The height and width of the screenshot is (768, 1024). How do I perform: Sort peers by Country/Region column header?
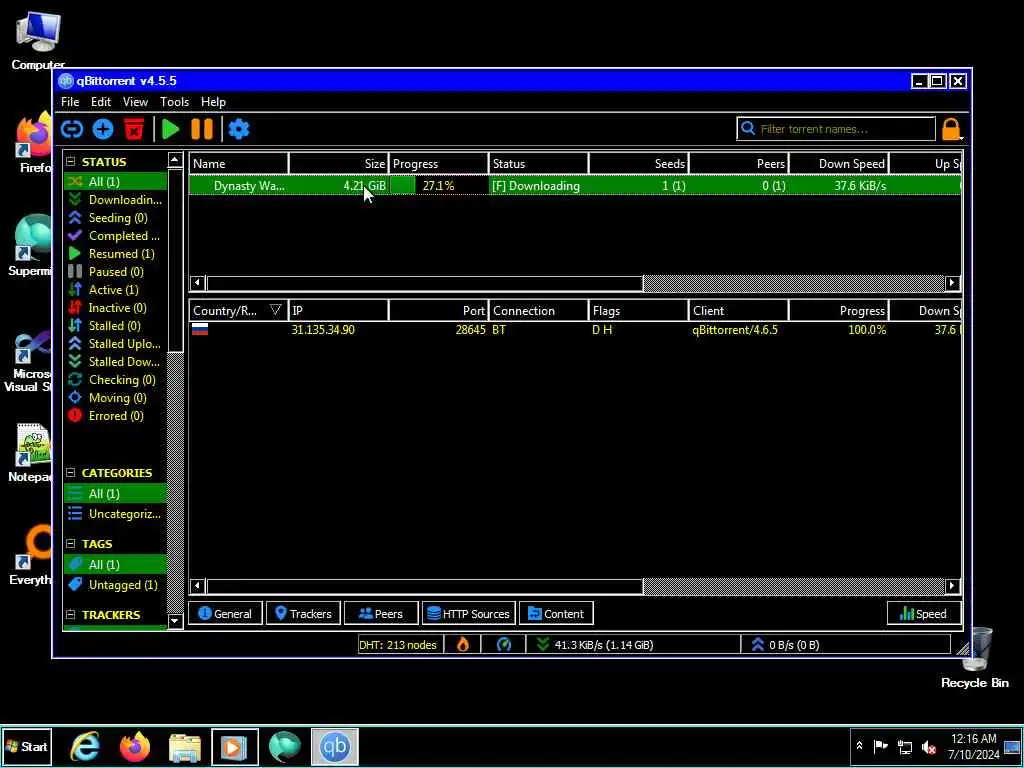(238, 311)
